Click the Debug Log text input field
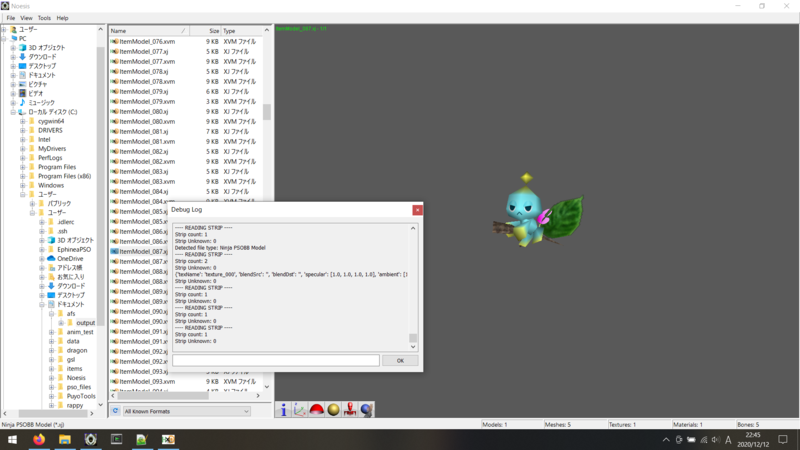This screenshot has width=800, height=450. [x=276, y=361]
